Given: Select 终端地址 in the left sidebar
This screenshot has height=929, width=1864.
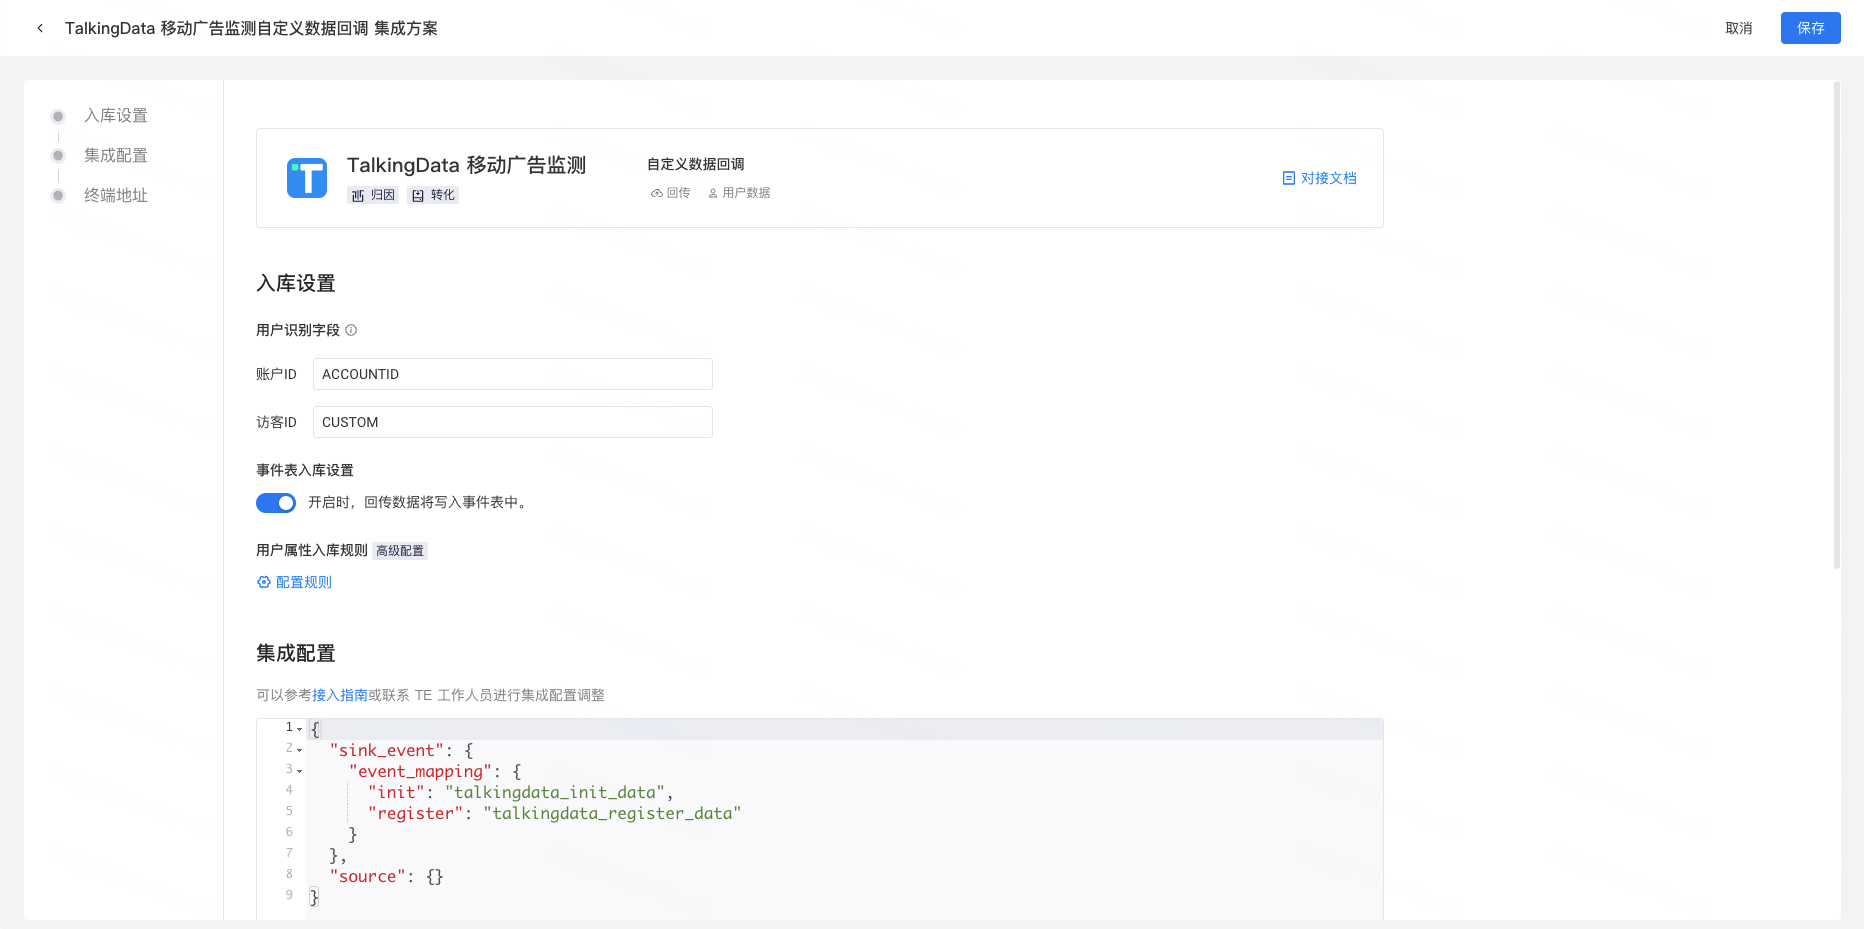Looking at the screenshot, I should point(115,195).
